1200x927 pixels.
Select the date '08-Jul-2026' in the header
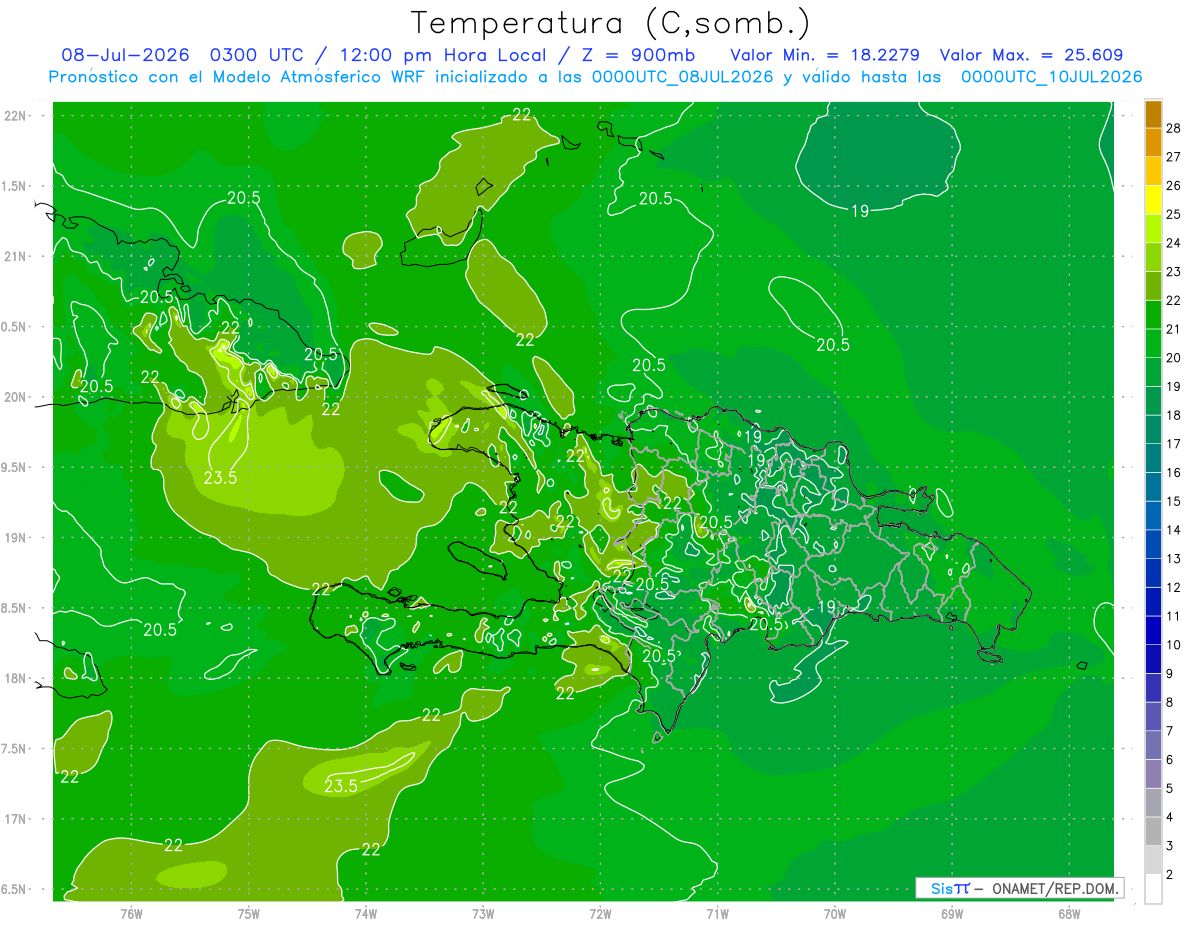[125, 55]
